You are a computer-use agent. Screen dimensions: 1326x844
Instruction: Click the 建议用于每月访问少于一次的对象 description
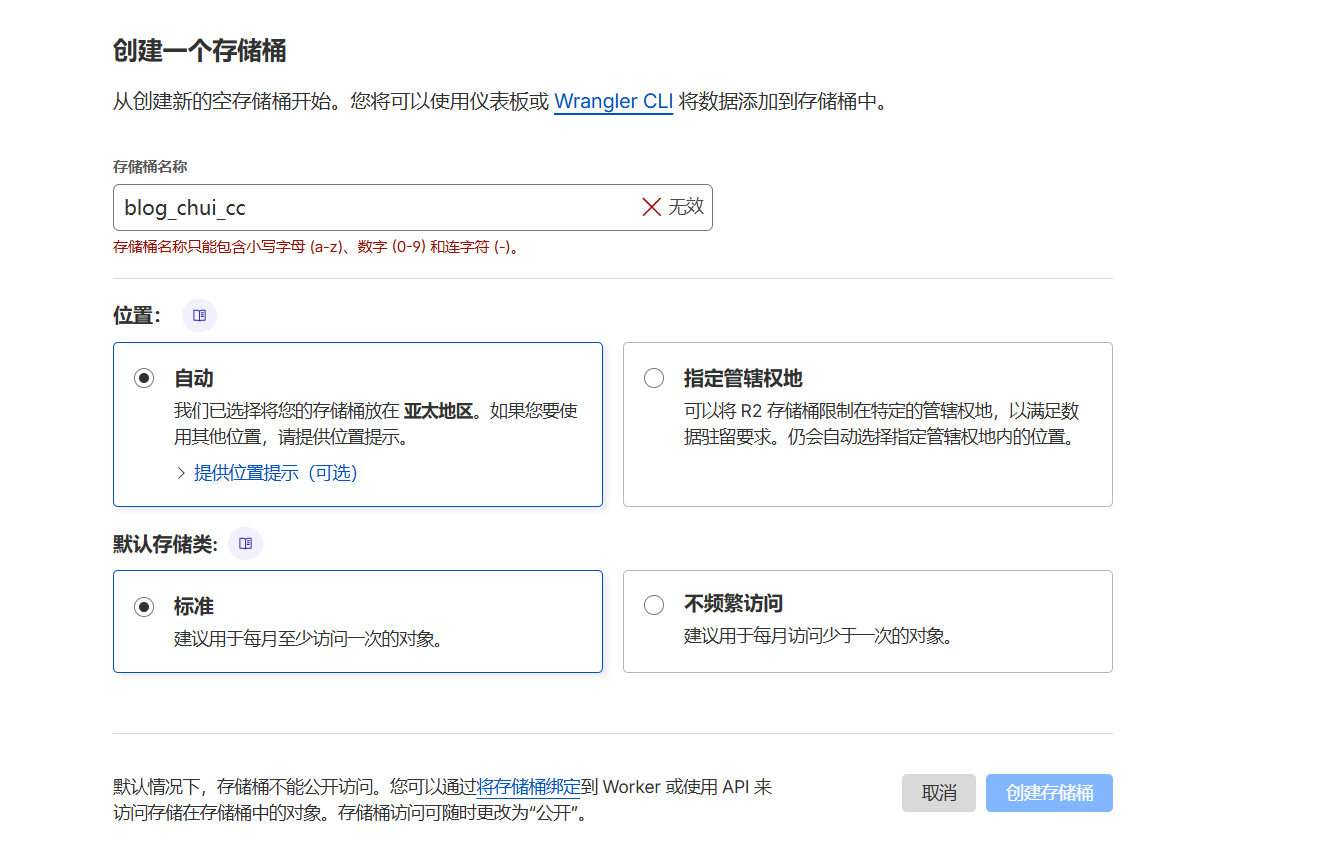tap(817, 636)
